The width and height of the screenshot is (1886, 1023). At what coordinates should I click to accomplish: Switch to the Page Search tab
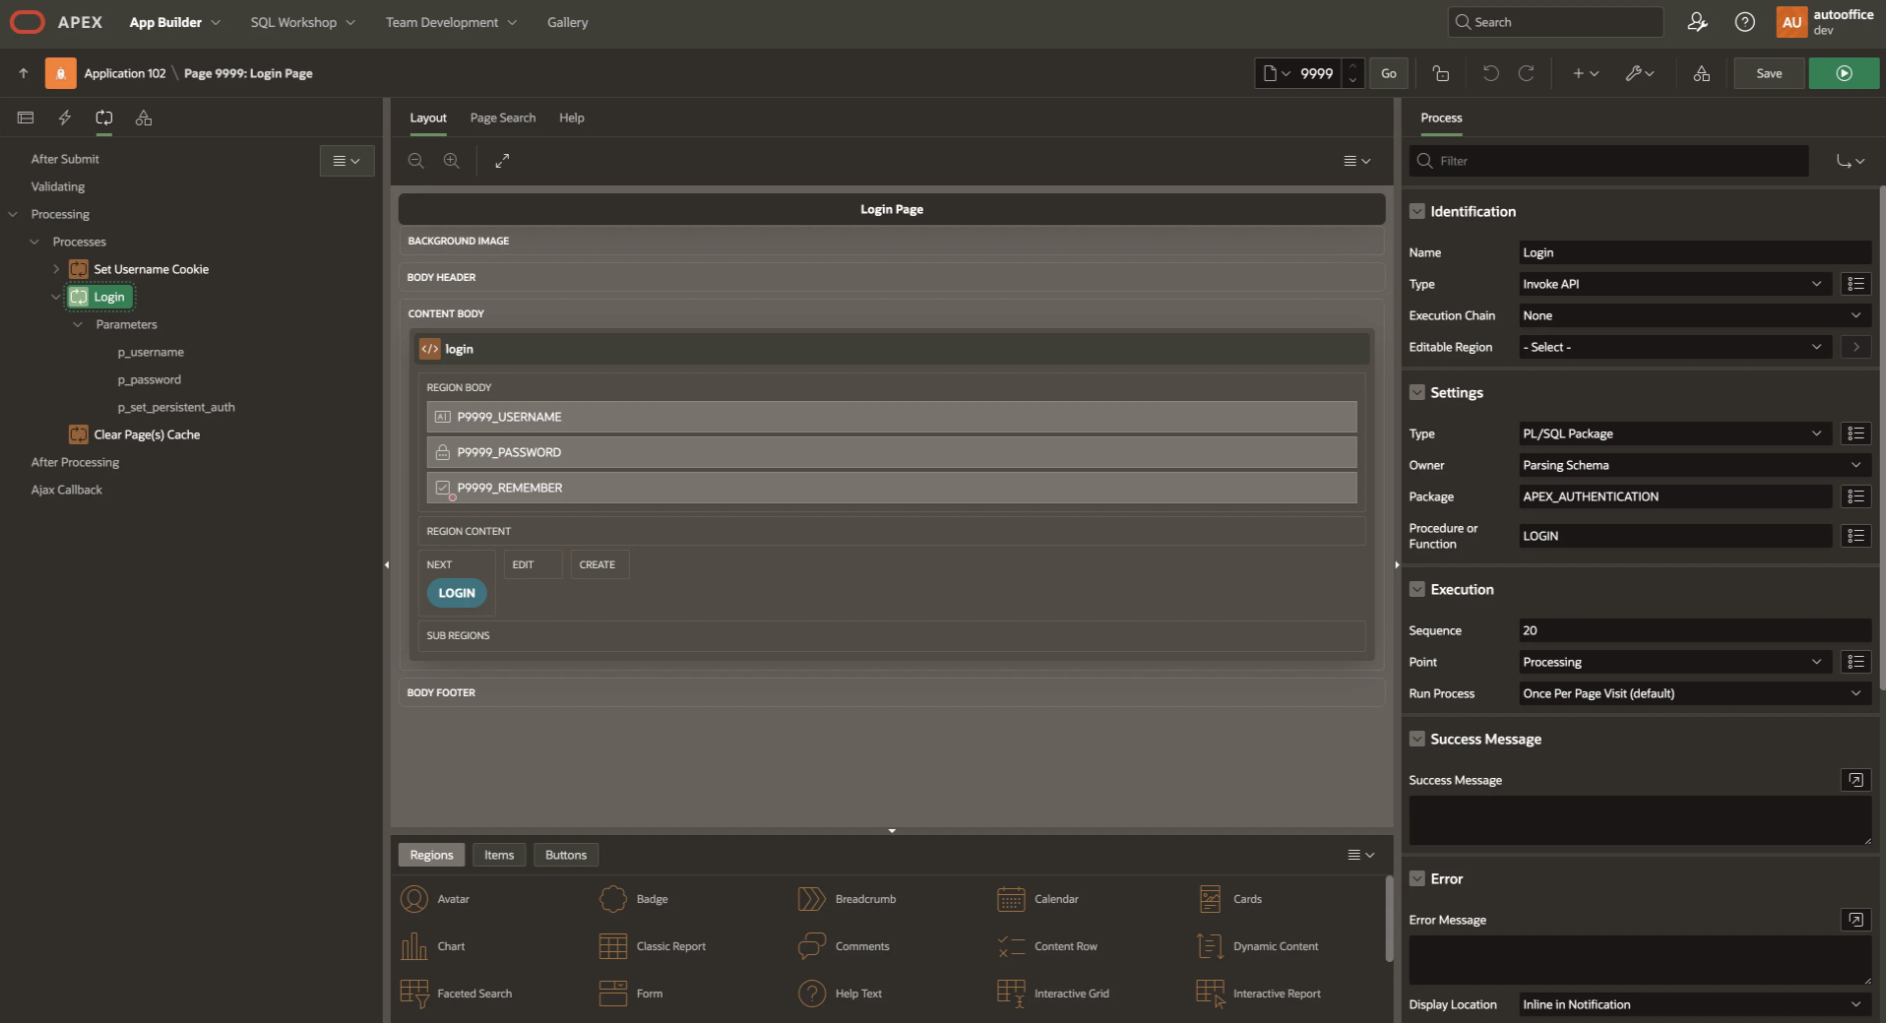click(503, 118)
